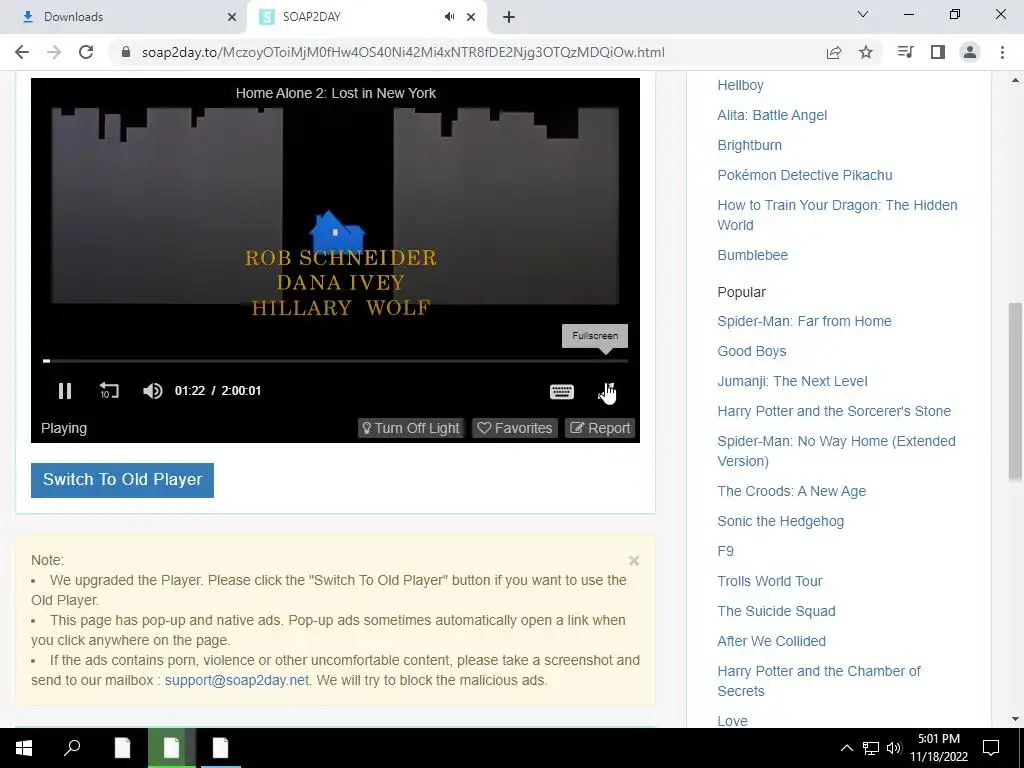Mute the SOAP2DAY tab audio

(x=449, y=17)
